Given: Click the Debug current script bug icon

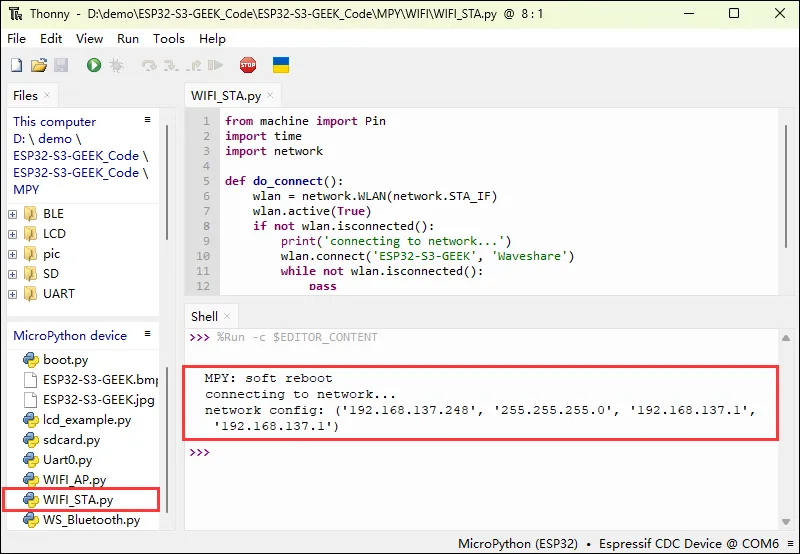Looking at the screenshot, I should [116, 65].
